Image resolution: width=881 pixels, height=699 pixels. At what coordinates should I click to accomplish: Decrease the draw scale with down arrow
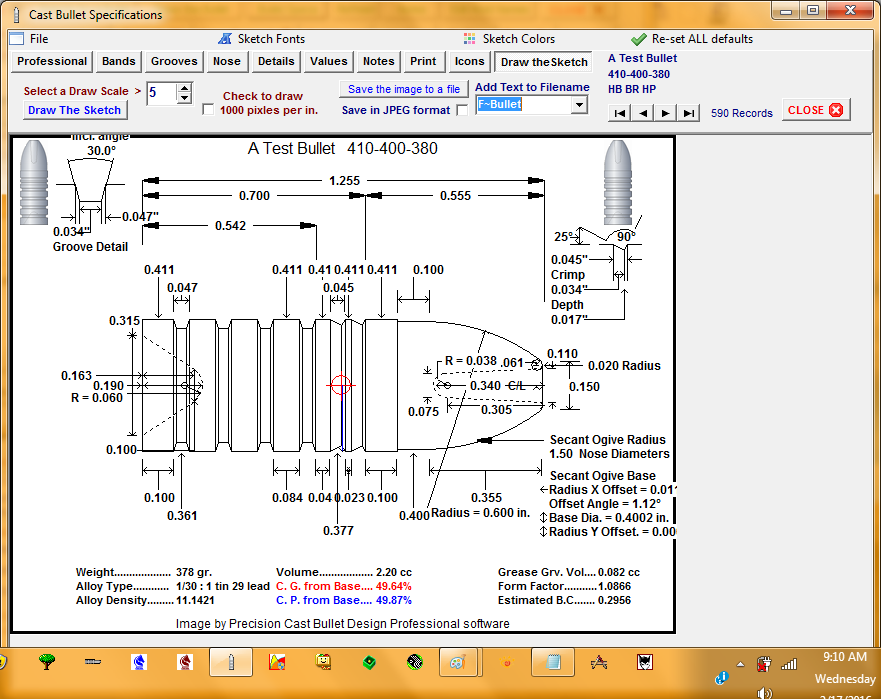click(x=184, y=98)
